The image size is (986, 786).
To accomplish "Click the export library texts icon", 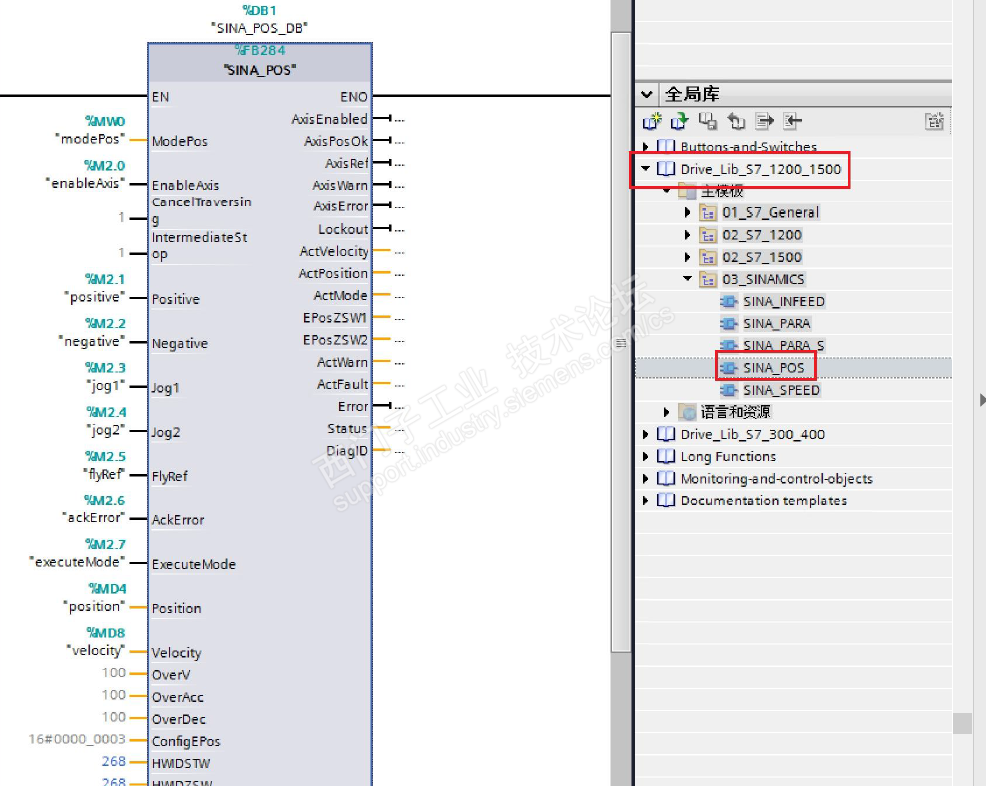I will pyautogui.click(x=764, y=121).
